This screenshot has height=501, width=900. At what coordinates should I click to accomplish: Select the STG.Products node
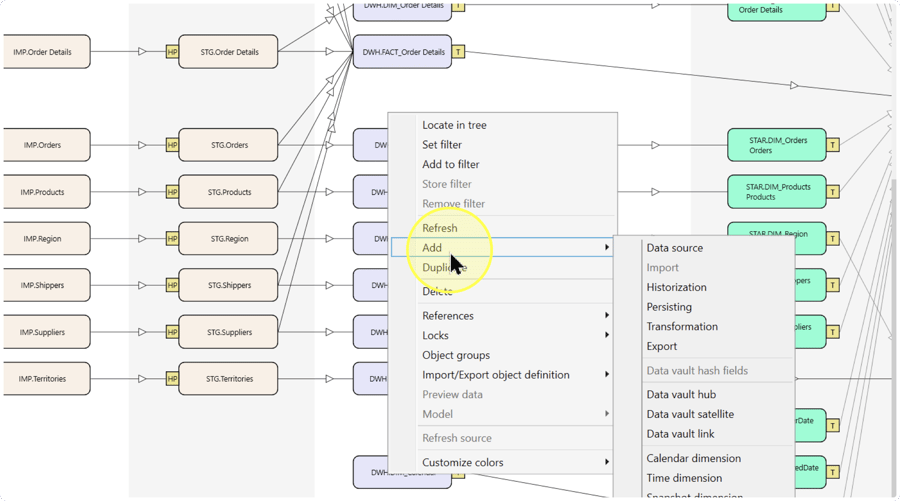(228, 192)
